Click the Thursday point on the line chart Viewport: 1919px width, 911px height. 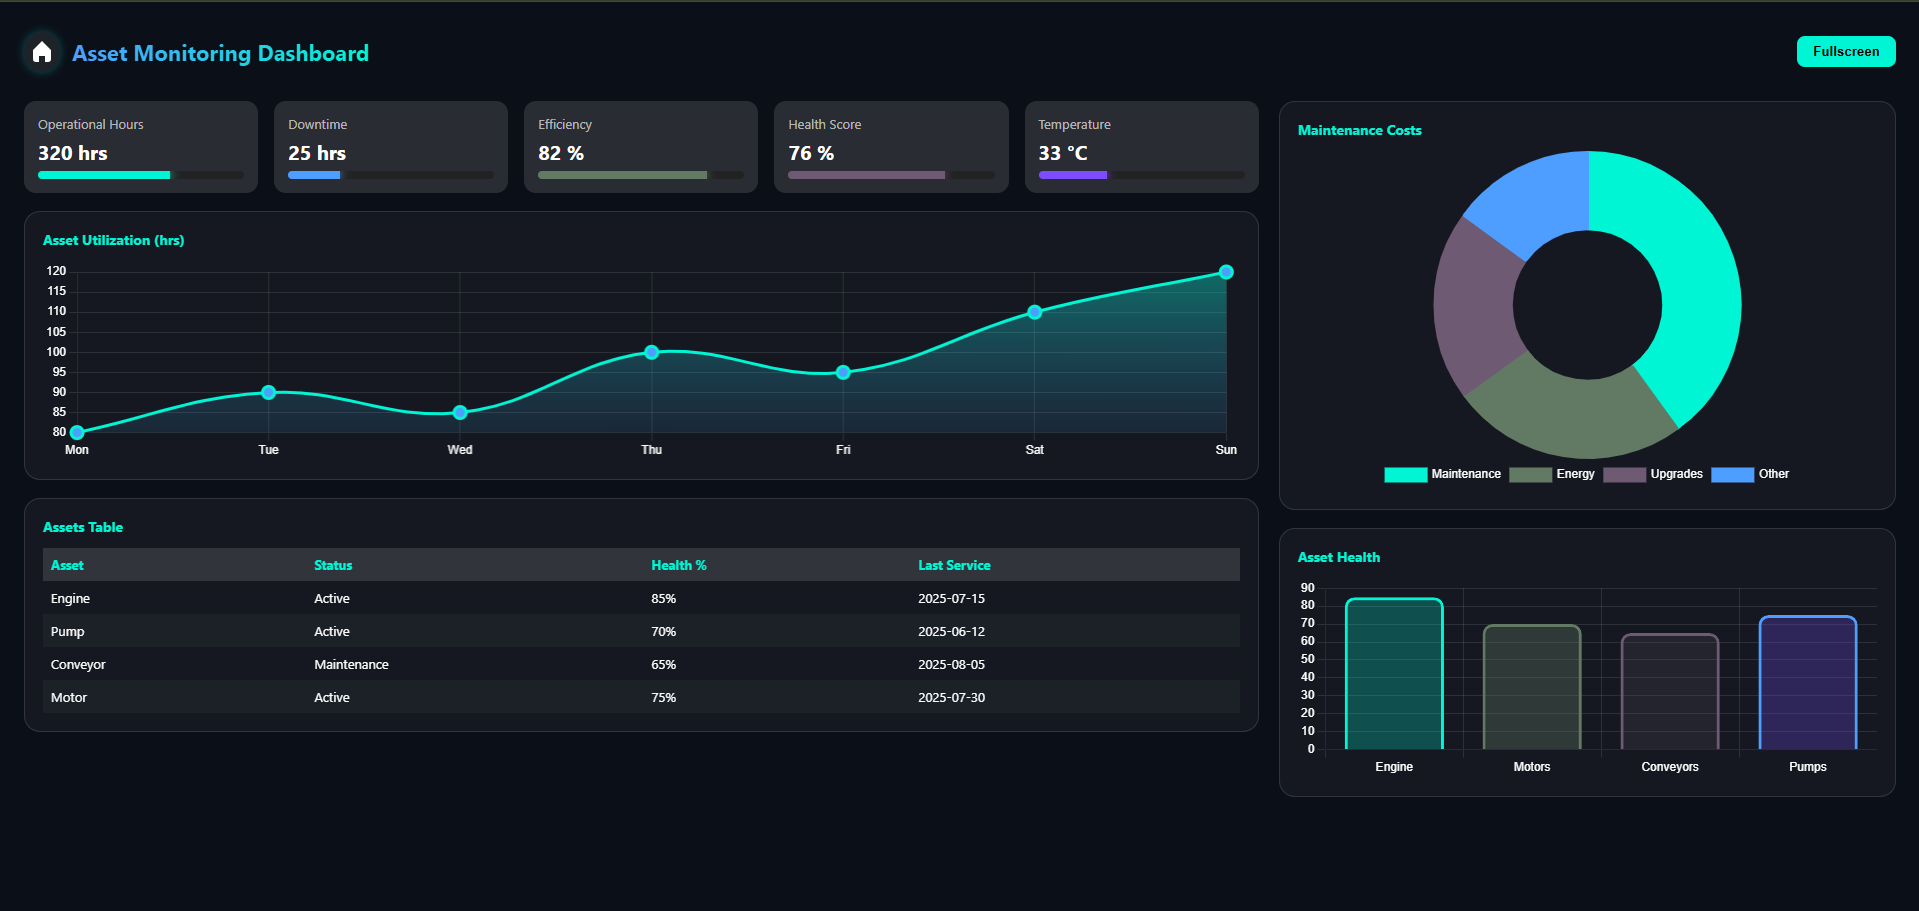(652, 352)
